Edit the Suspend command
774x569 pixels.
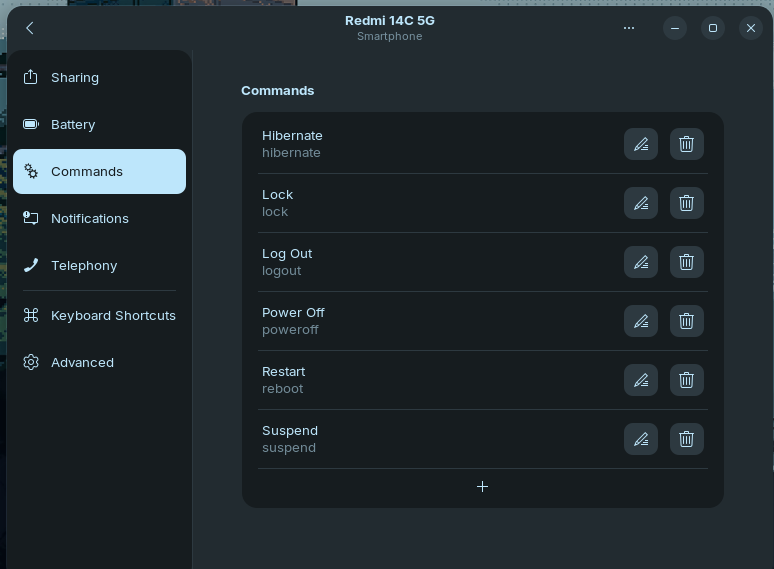pos(641,439)
